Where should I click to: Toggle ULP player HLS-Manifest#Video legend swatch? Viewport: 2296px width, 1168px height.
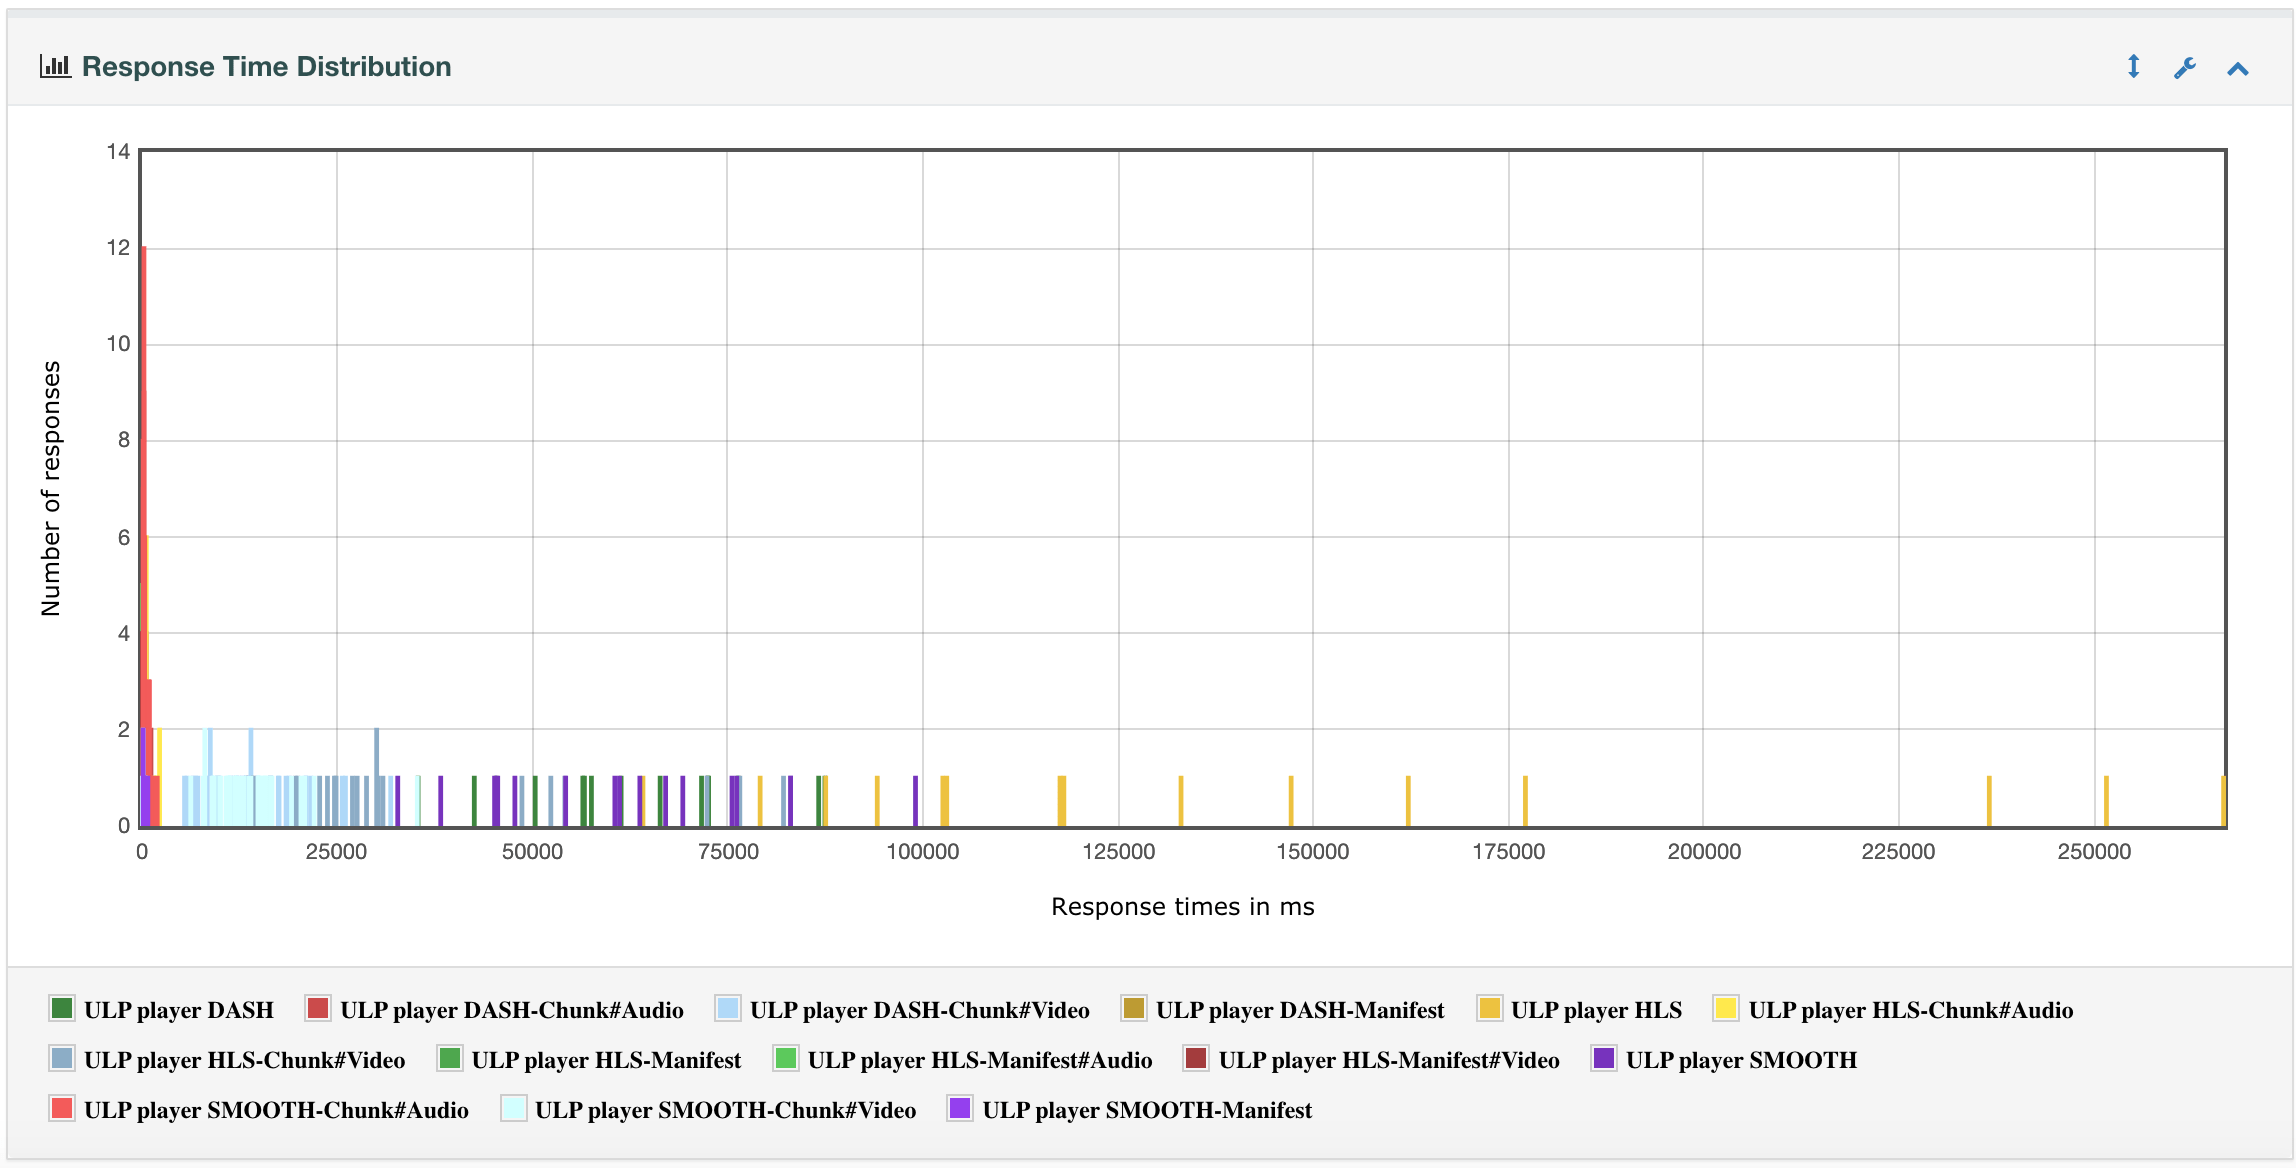[x=1196, y=1058]
